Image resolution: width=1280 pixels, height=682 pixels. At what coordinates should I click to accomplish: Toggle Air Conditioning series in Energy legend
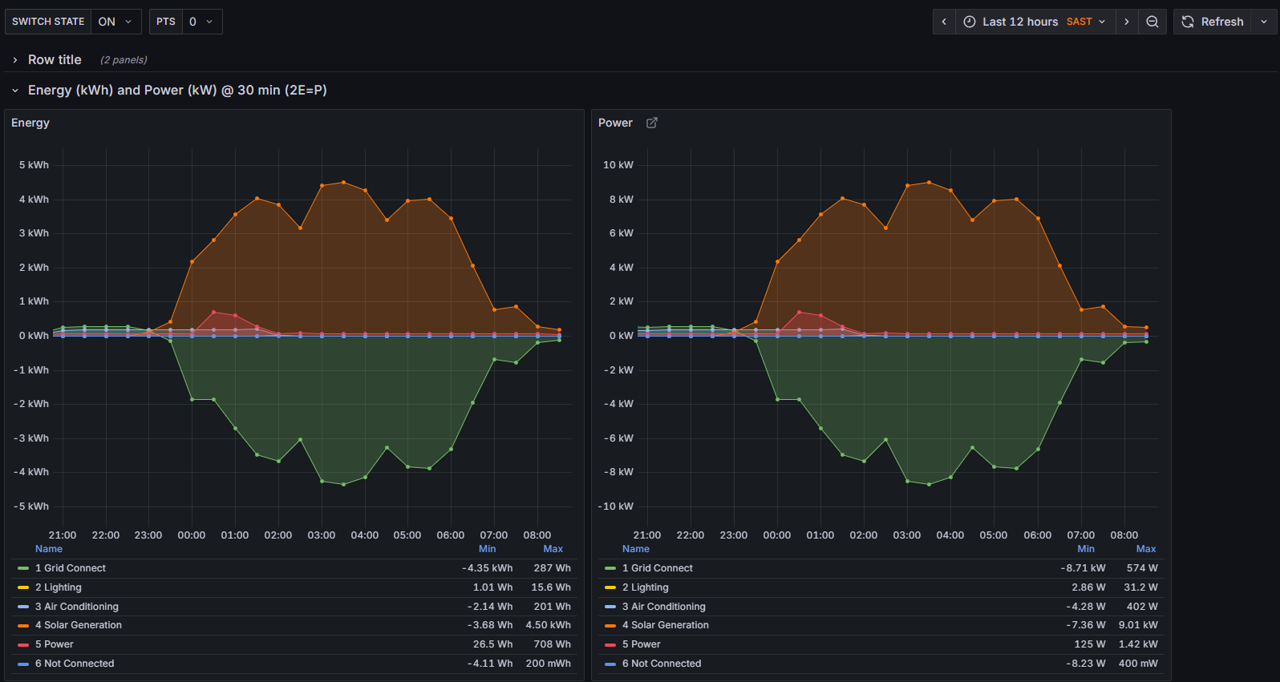pos(77,606)
